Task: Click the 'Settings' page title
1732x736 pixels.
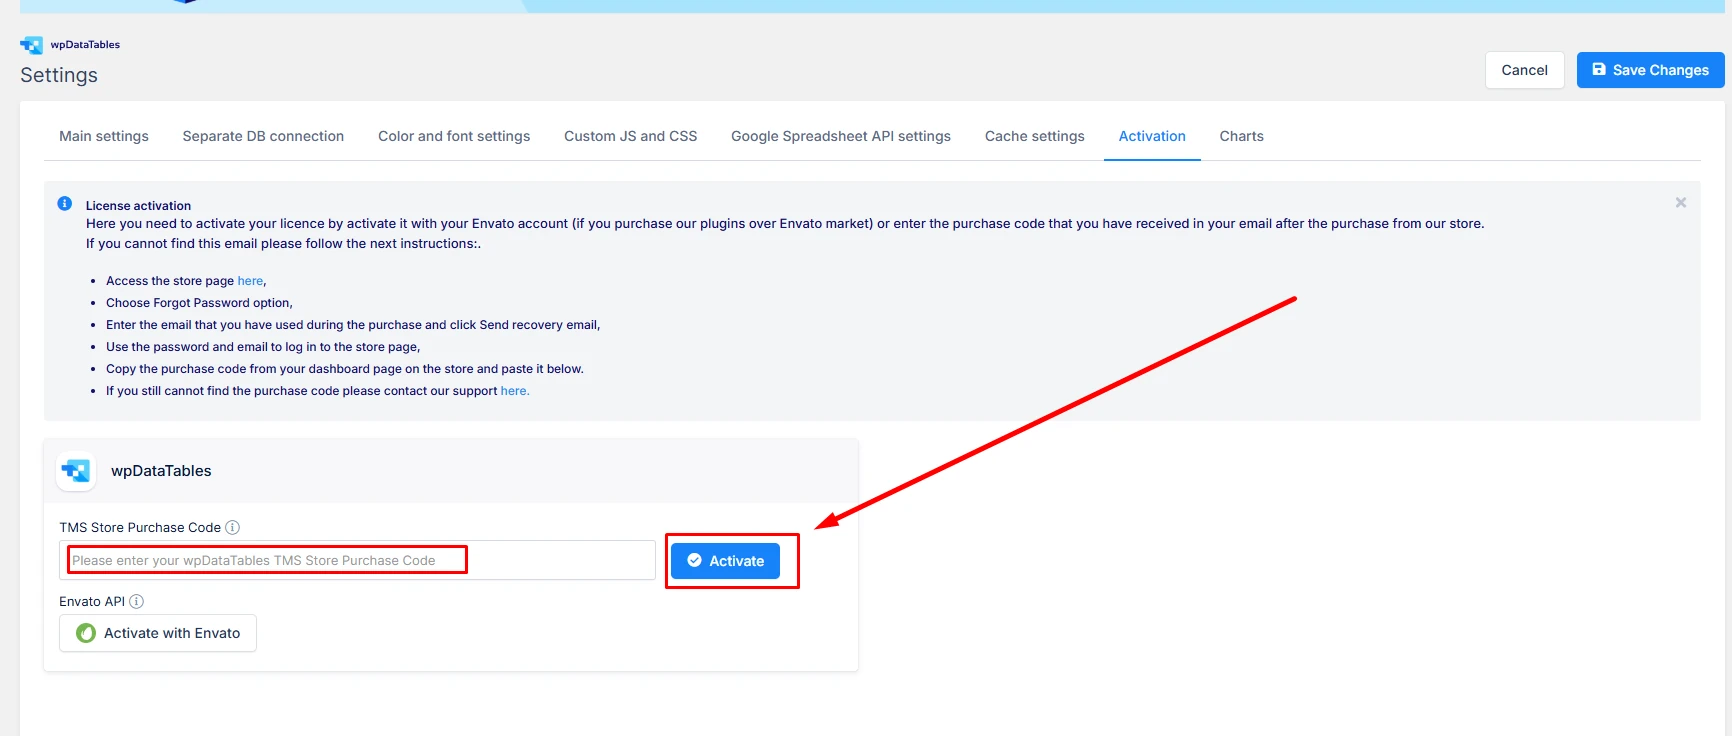Action: pos(59,75)
